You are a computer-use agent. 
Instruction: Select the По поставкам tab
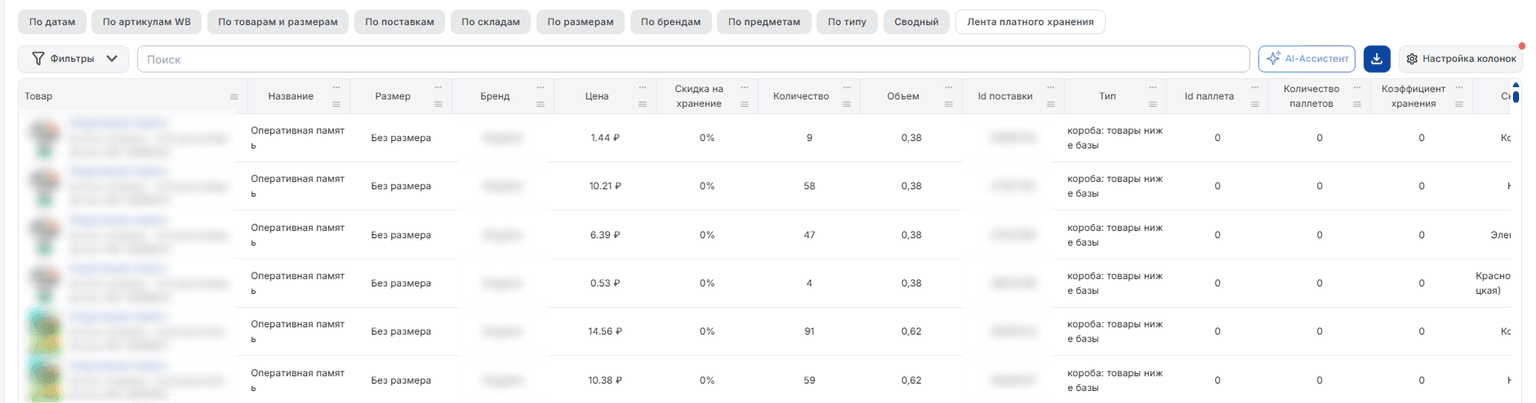click(x=398, y=22)
